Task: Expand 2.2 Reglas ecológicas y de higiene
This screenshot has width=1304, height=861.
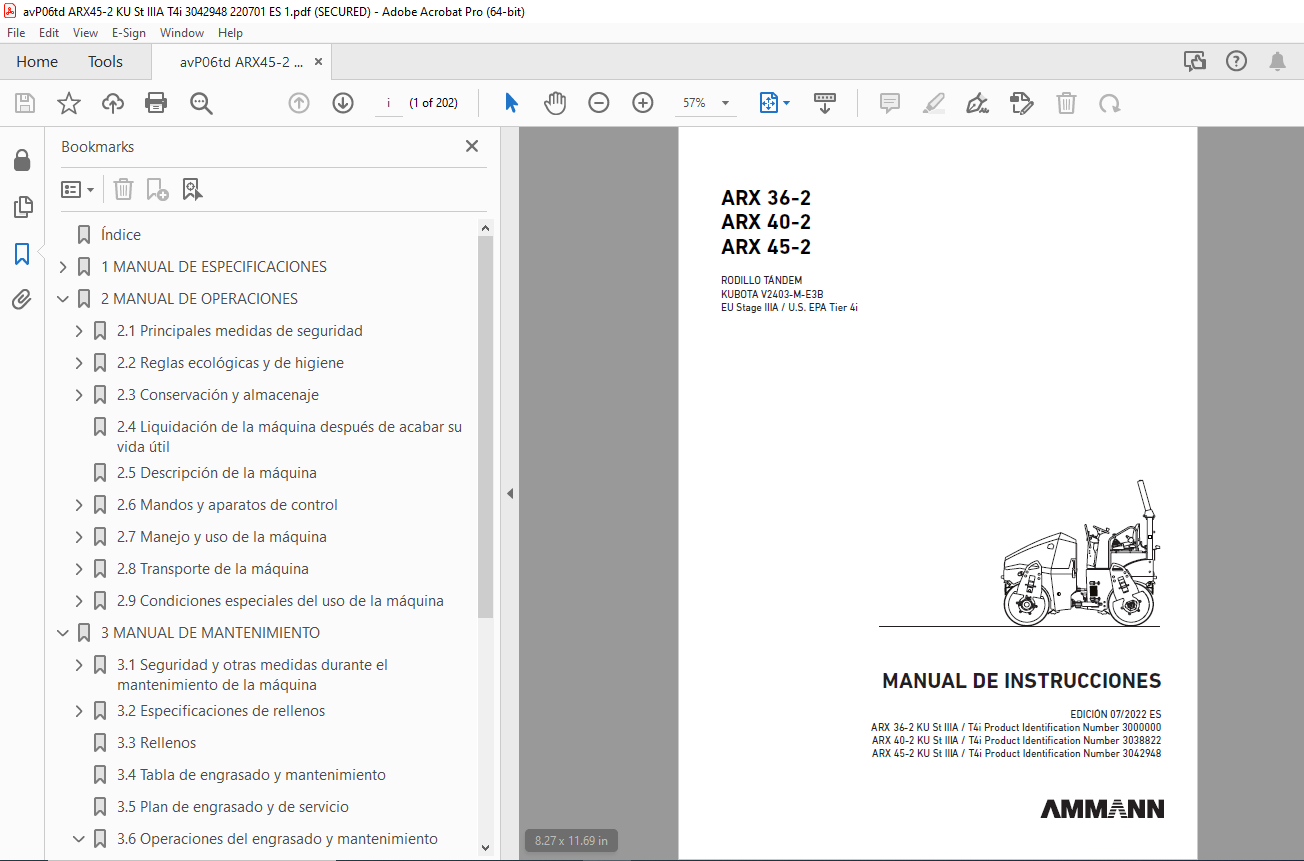Action: 79,363
